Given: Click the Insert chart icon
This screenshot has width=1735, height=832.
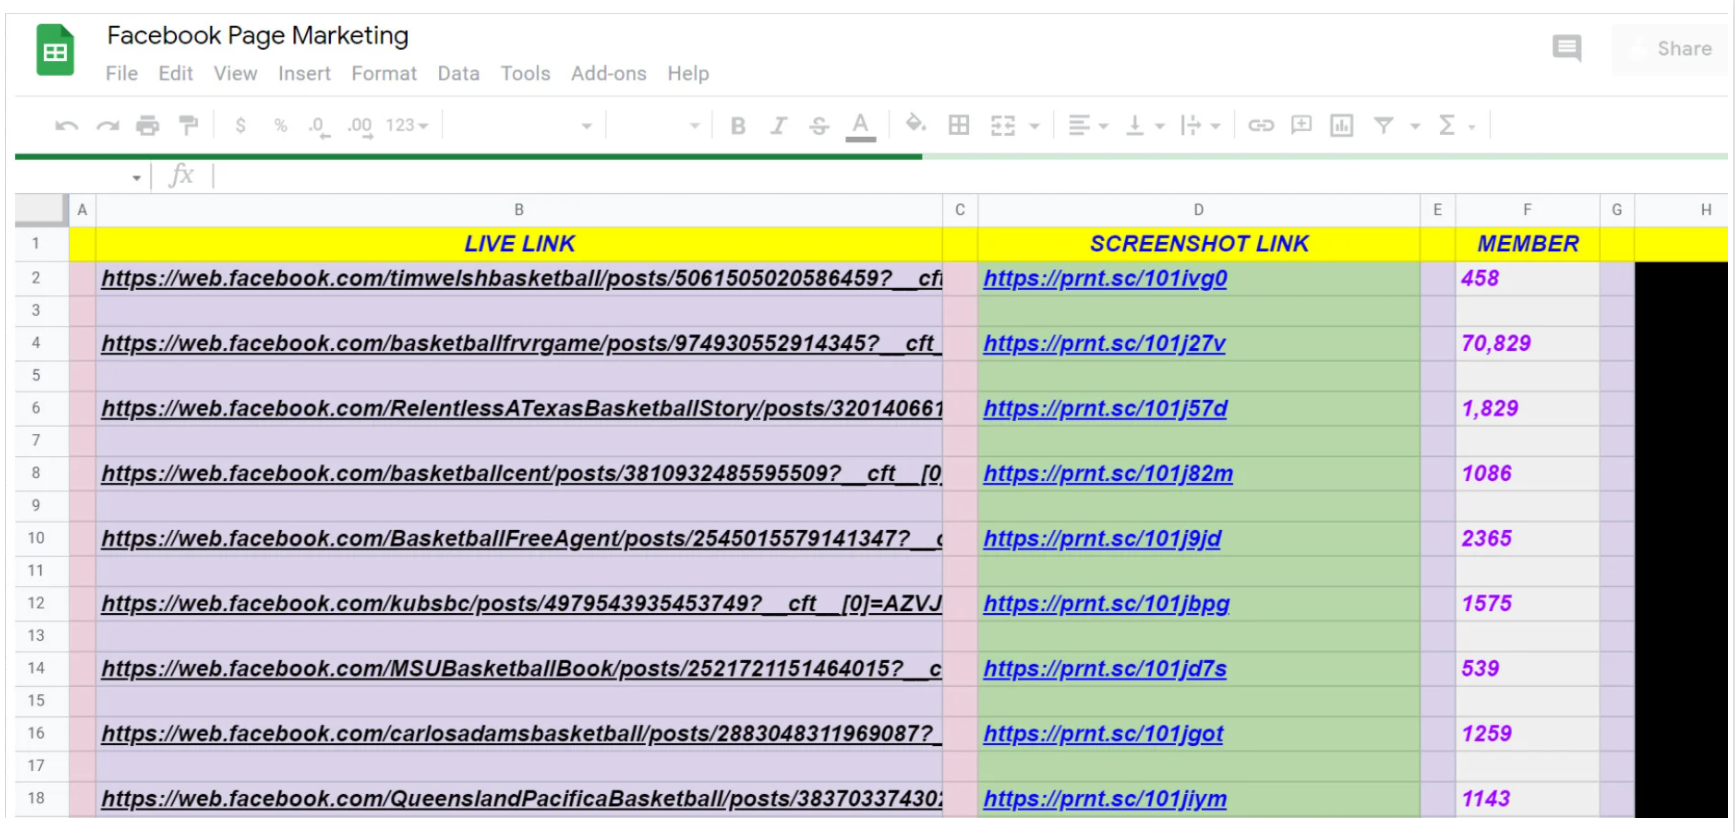Looking at the screenshot, I should 1341,126.
